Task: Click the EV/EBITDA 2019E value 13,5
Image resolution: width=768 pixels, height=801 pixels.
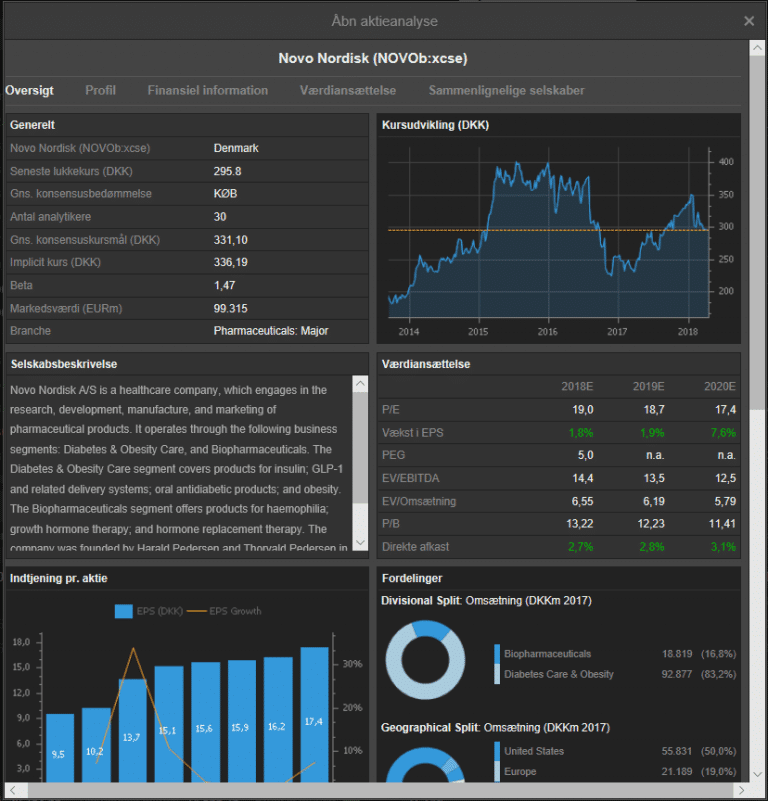Action: 654,478
